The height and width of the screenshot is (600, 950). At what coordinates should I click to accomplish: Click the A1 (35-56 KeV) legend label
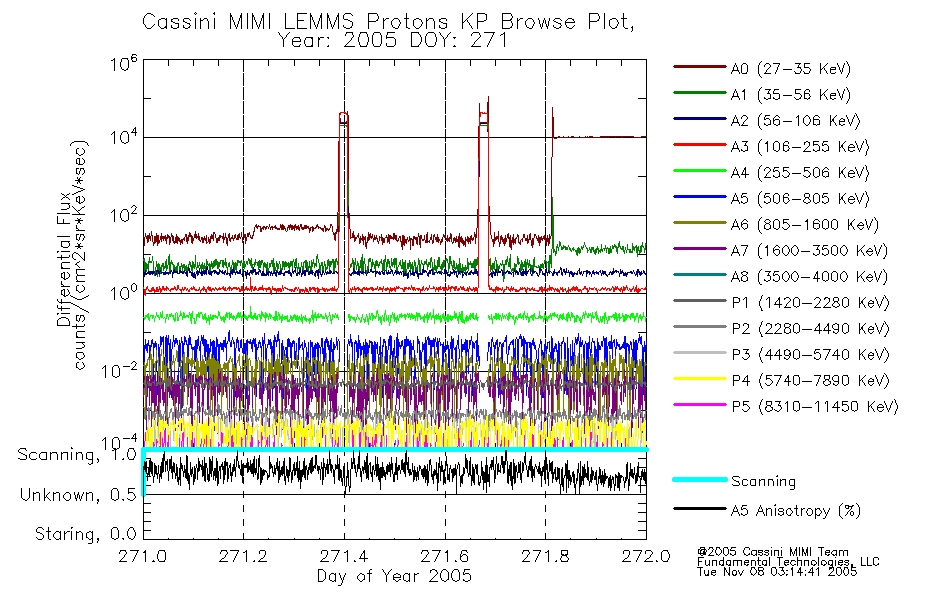pyautogui.click(x=791, y=95)
